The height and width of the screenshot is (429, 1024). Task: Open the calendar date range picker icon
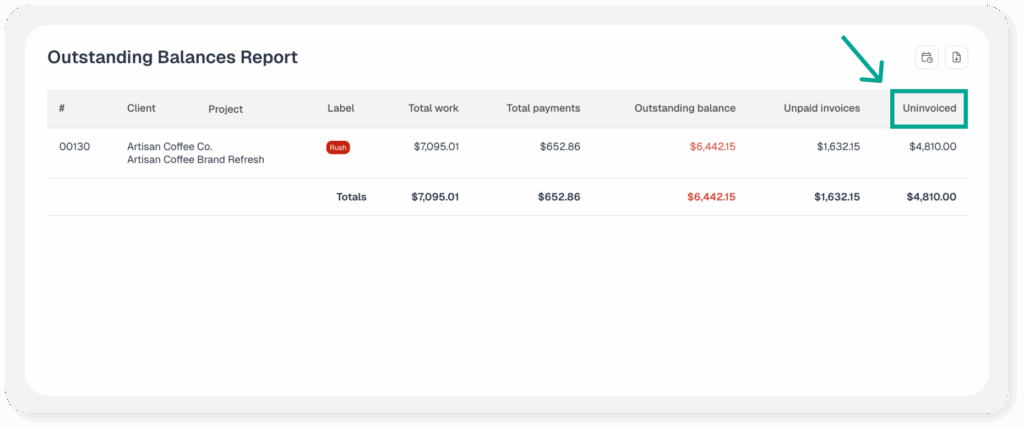927,58
